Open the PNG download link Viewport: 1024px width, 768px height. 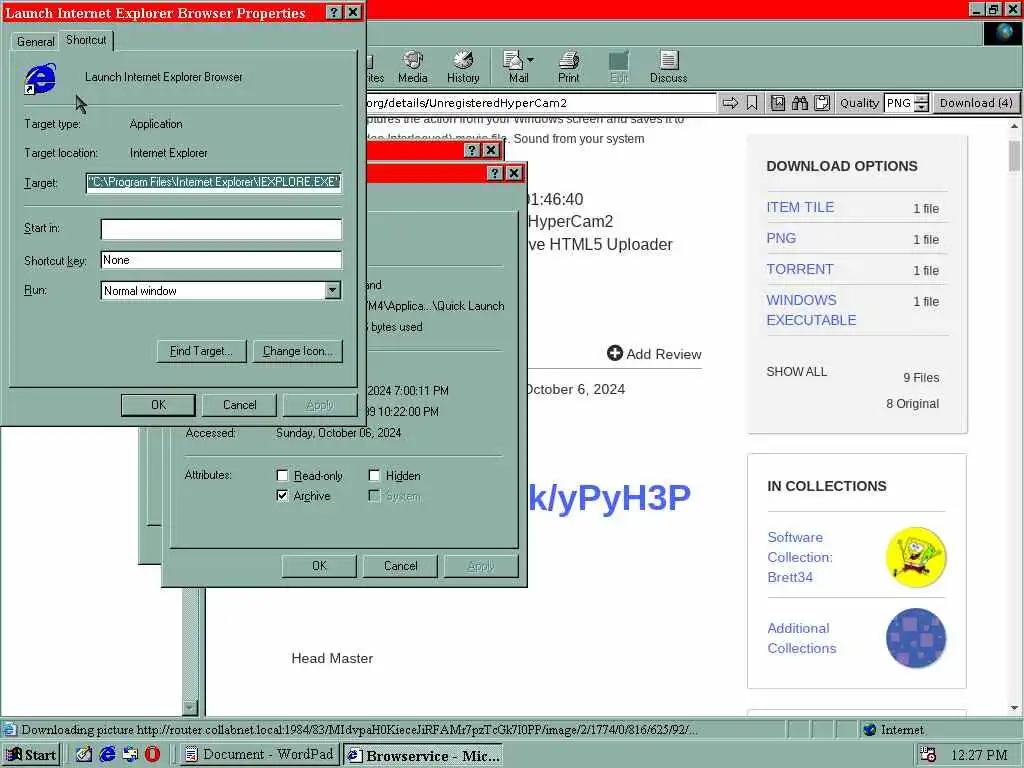pyautogui.click(x=781, y=238)
